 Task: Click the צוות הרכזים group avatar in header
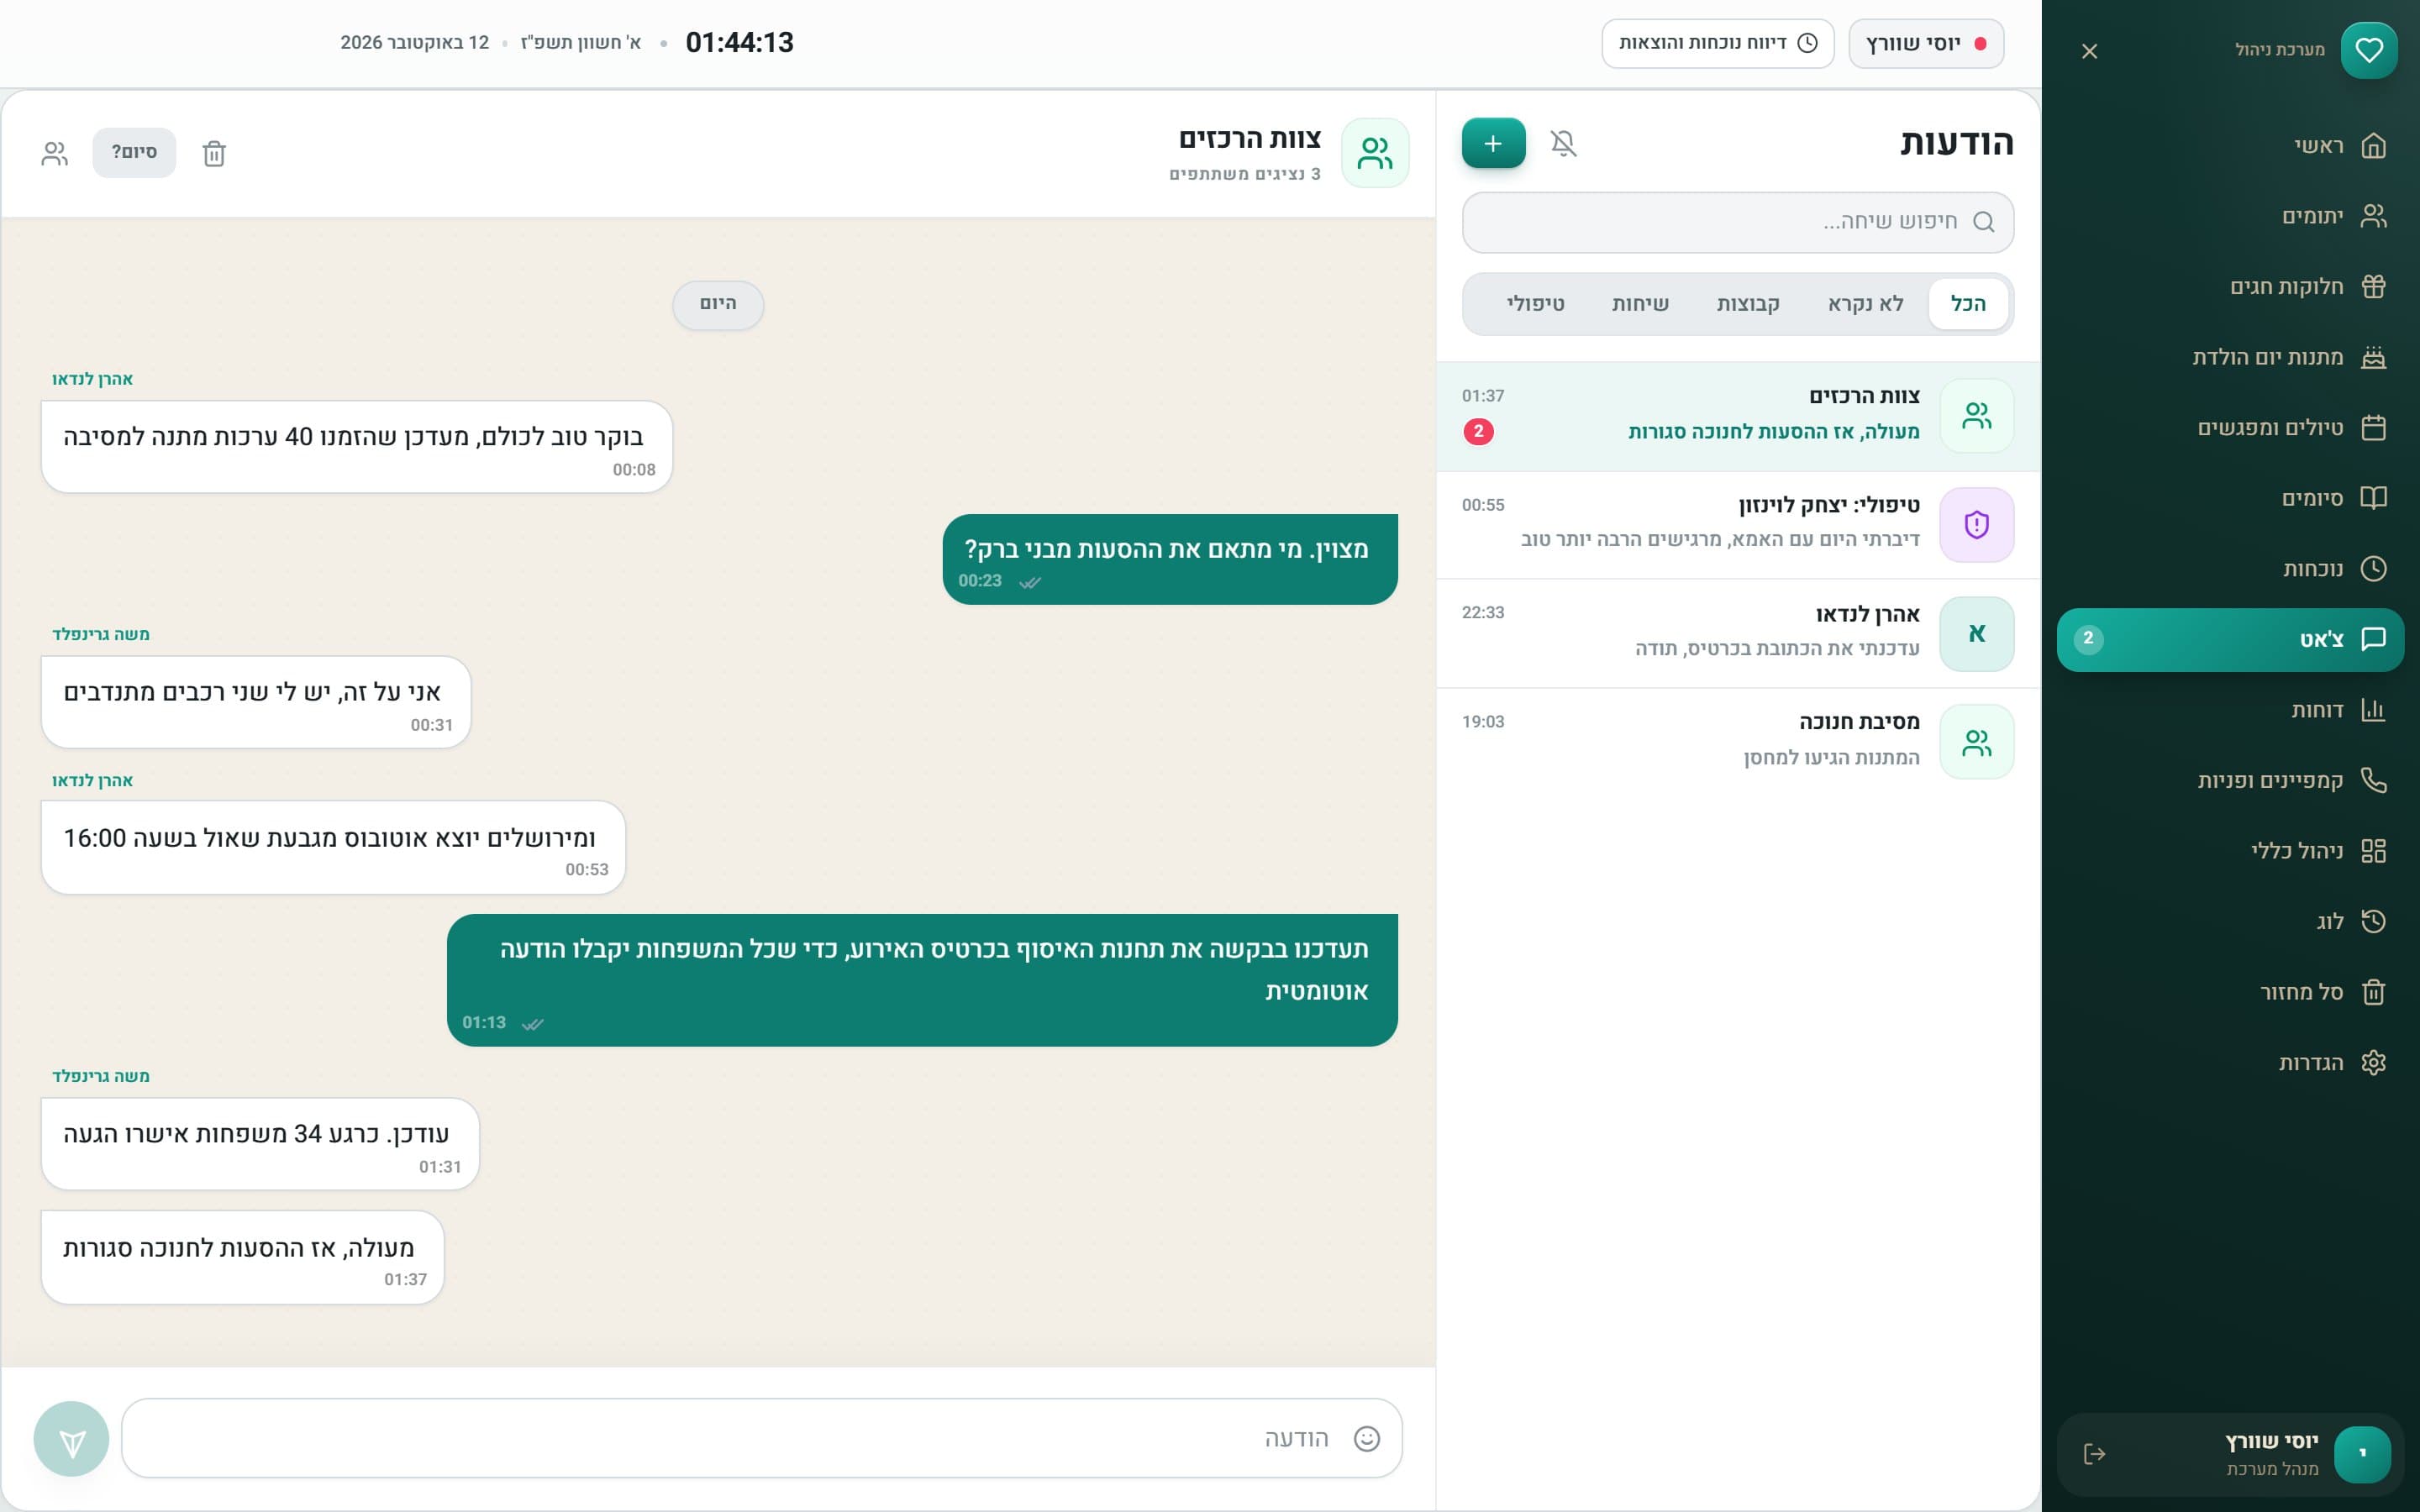[1375, 153]
